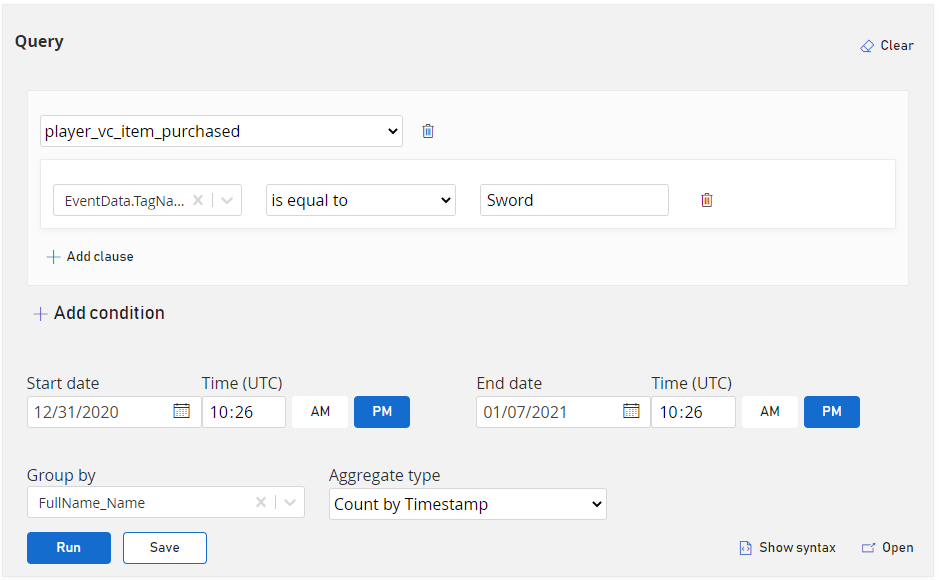This screenshot has height=580, width=939.
Task: Open the Count by Timestamp aggregate dropdown
Action: click(467, 504)
